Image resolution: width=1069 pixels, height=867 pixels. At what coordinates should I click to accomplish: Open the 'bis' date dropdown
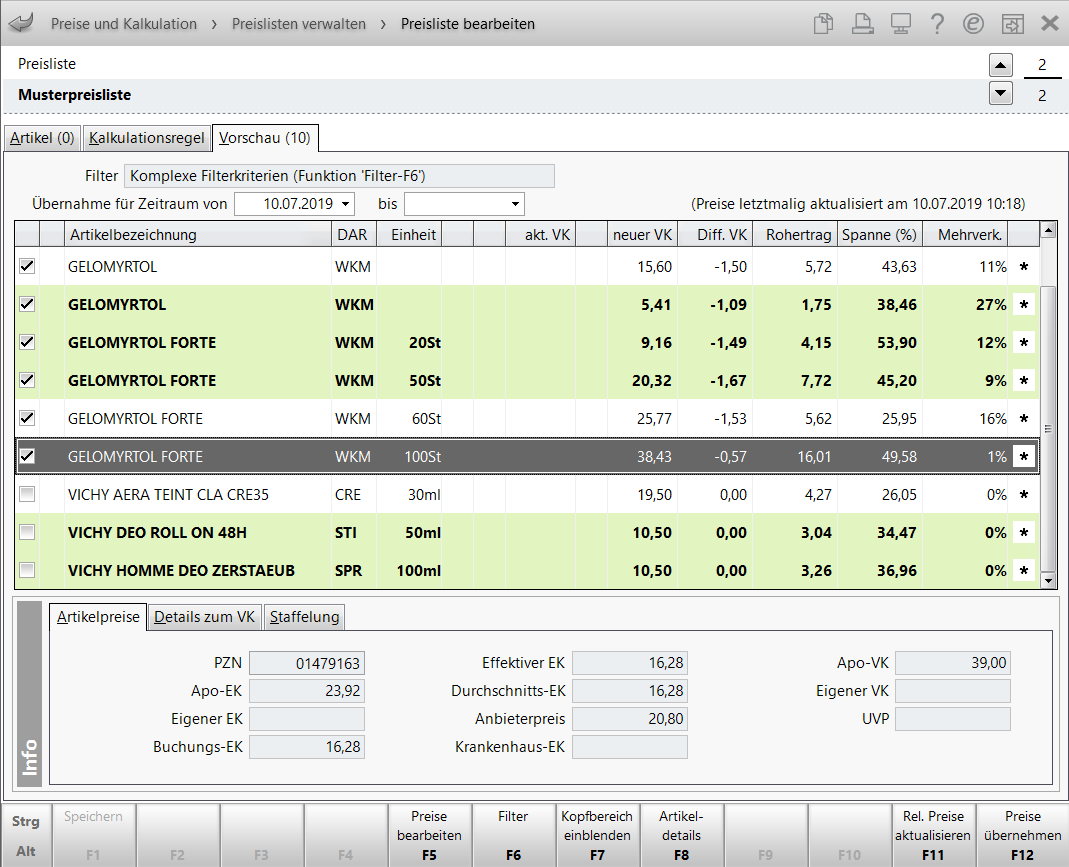(515, 204)
